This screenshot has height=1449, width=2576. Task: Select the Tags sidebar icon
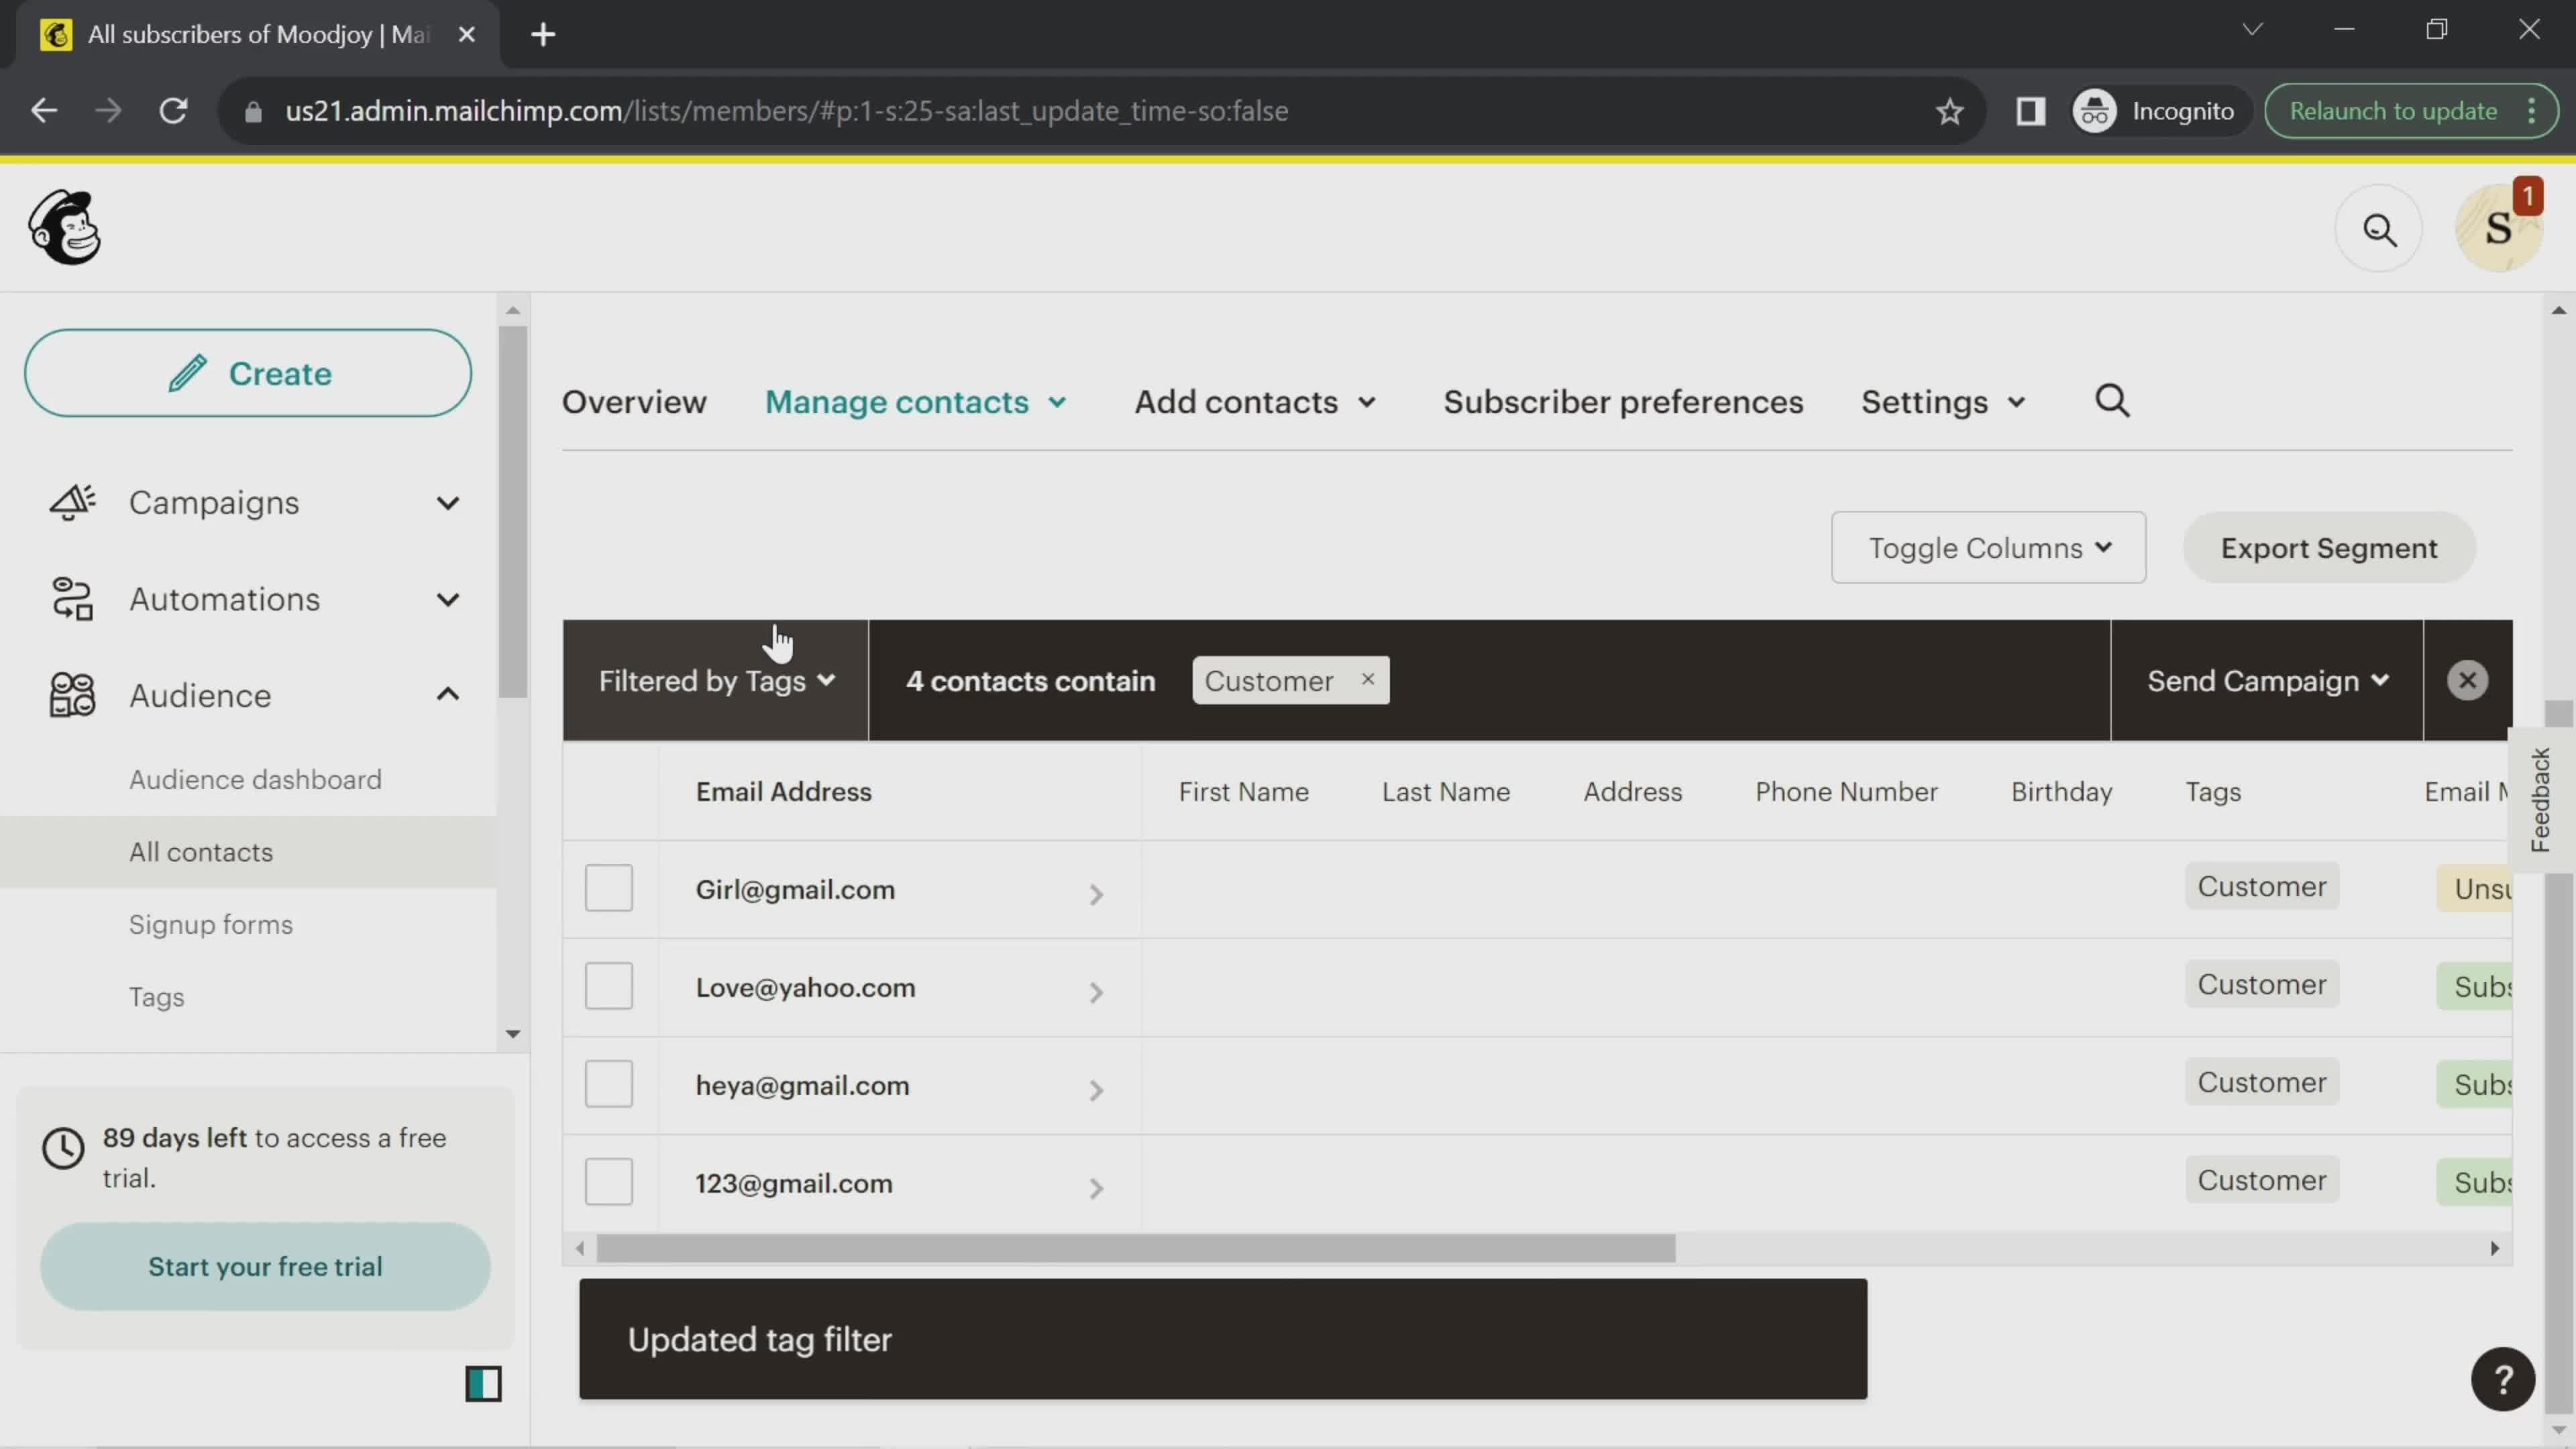click(158, 994)
